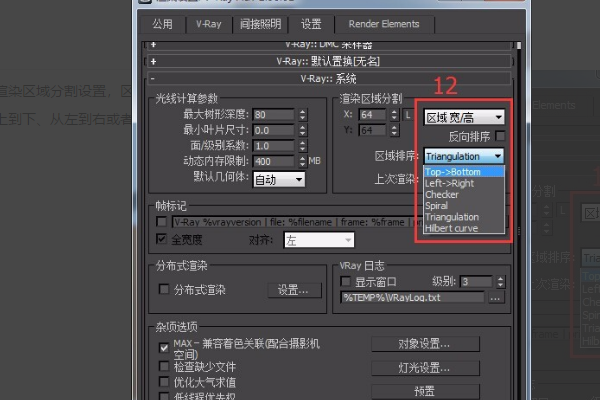Enable the 优化大气求值 checkbox
Screen dimensions: 600x400
click(x=164, y=382)
